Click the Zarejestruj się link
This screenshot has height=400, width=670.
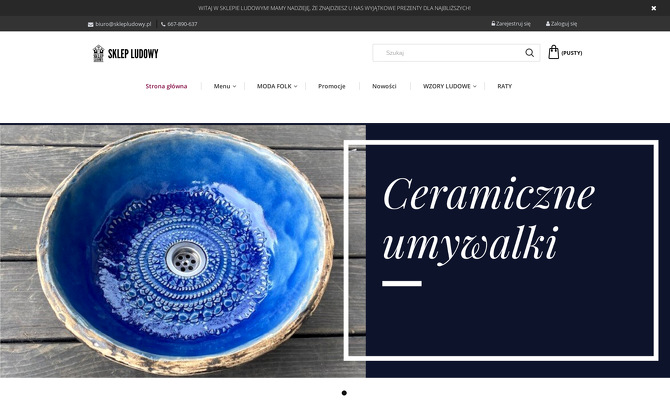click(x=513, y=24)
